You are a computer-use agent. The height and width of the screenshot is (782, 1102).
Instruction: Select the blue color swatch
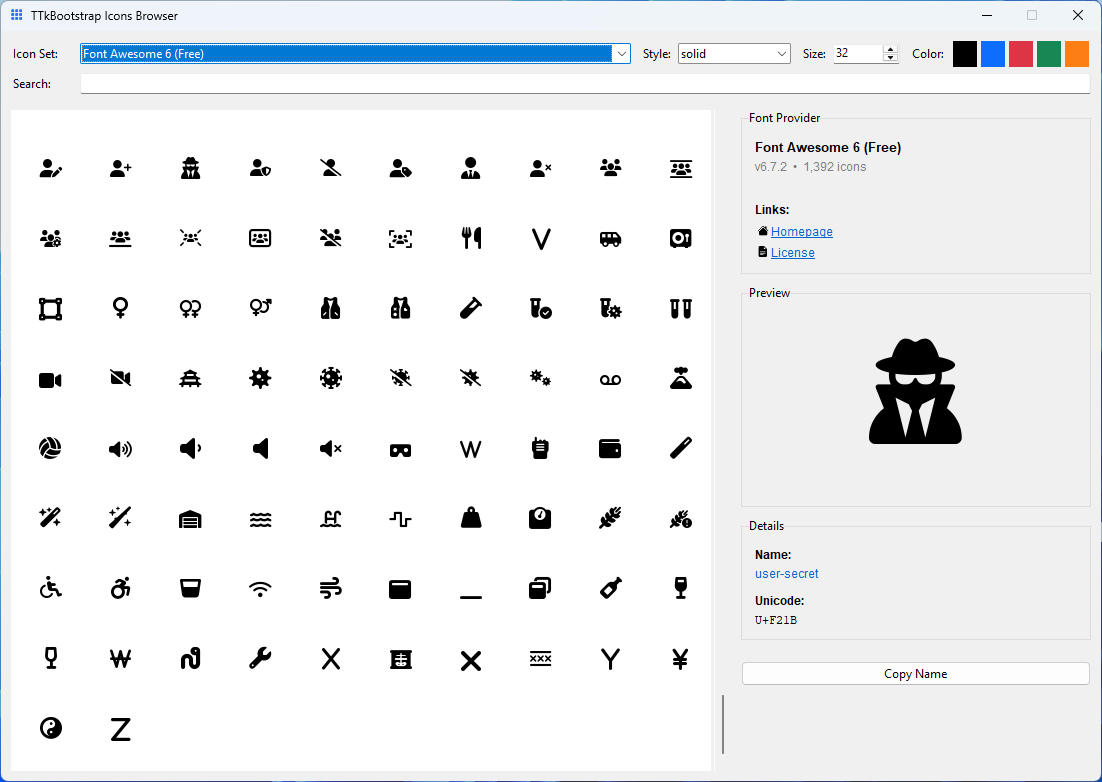pyautogui.click(x=992, y=53)
